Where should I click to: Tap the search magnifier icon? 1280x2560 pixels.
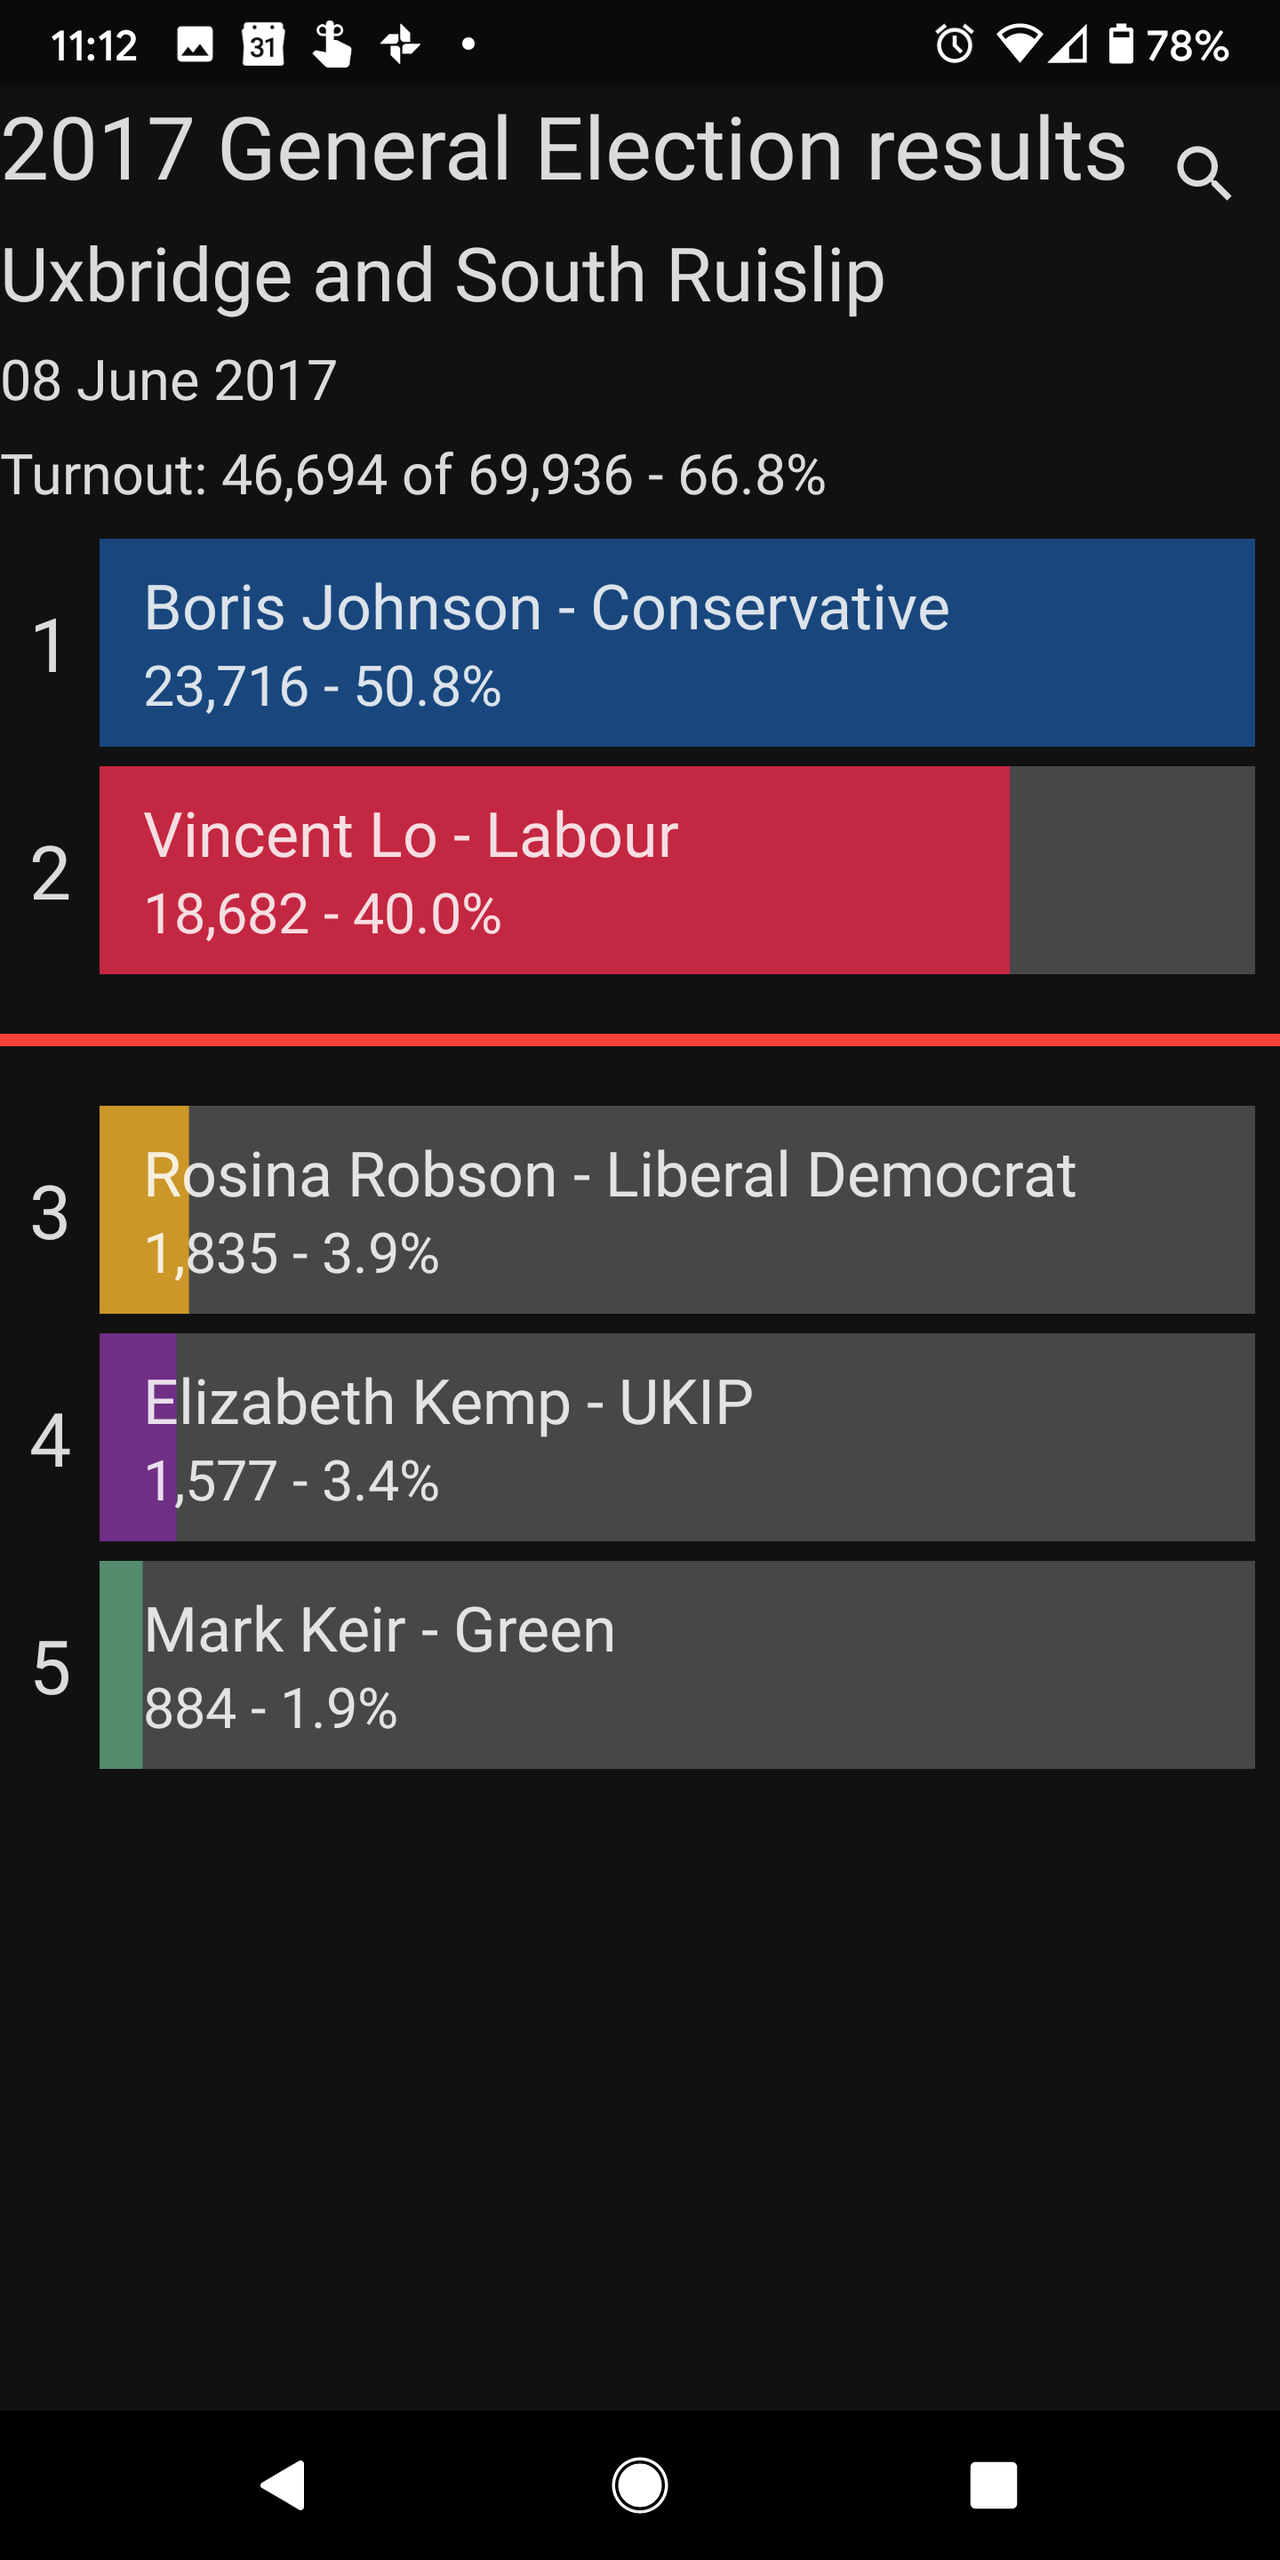point(1203,172)
